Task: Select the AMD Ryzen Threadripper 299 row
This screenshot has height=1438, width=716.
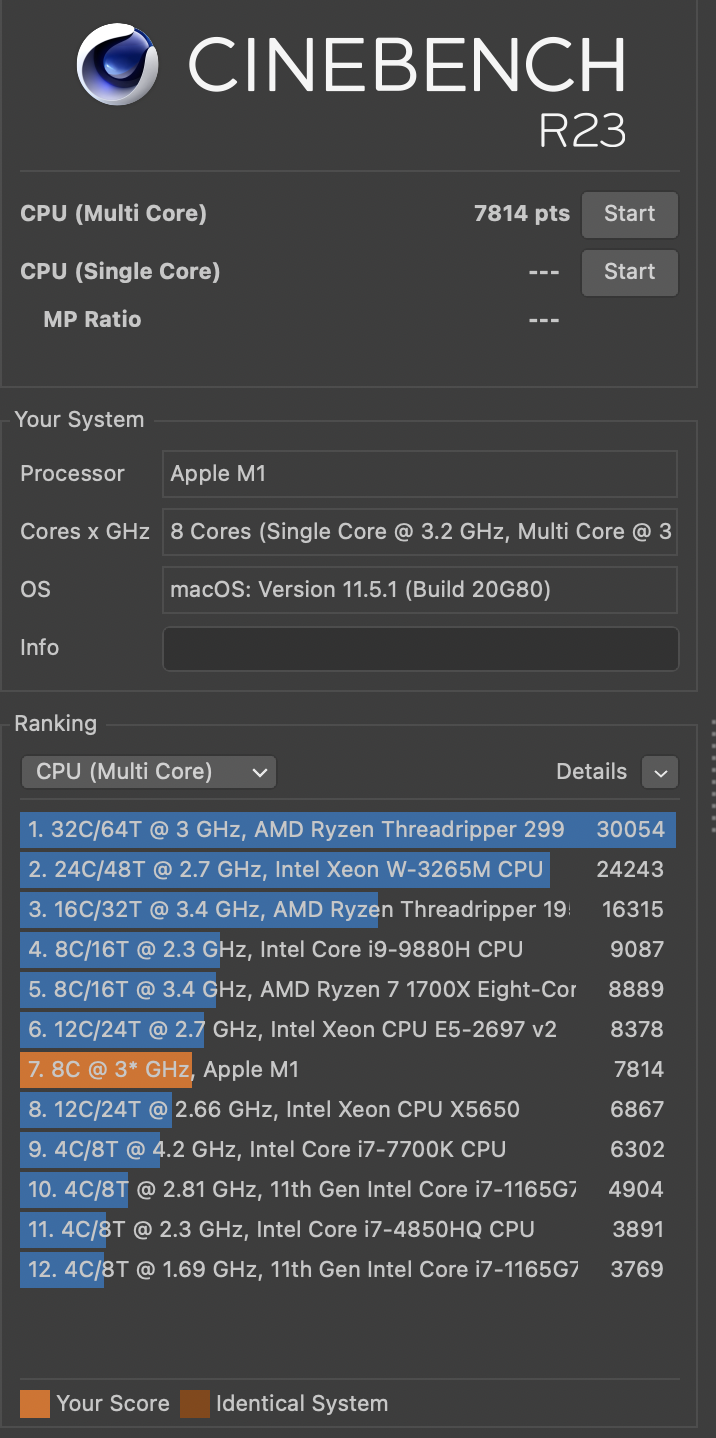Action: 348,829
